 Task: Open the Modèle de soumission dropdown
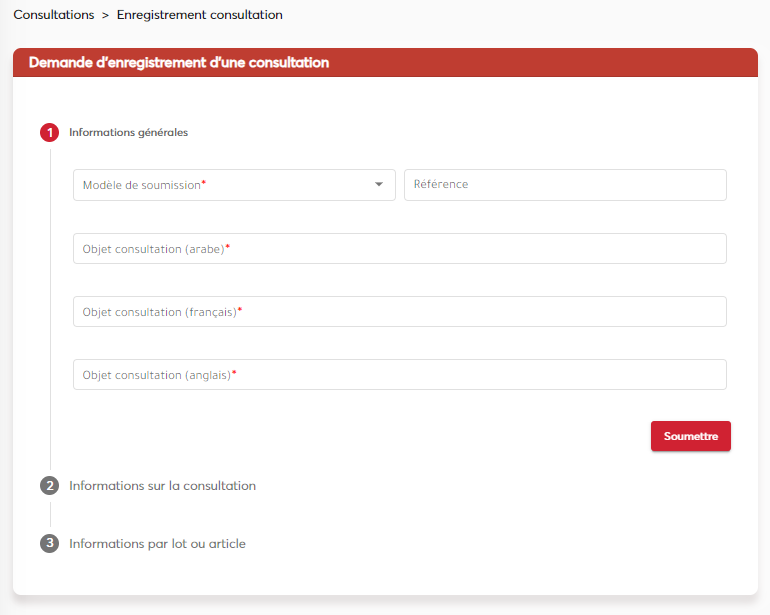[234, 185]
